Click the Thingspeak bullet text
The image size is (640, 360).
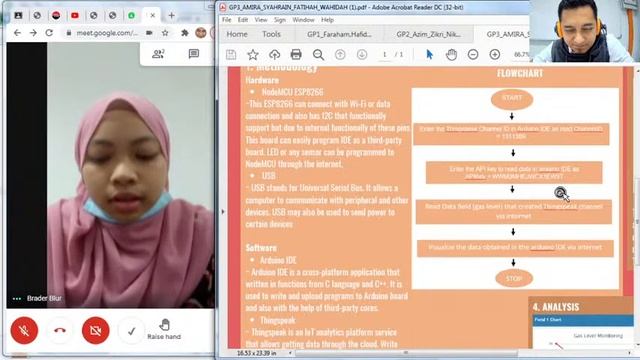(x=278, y=320)
